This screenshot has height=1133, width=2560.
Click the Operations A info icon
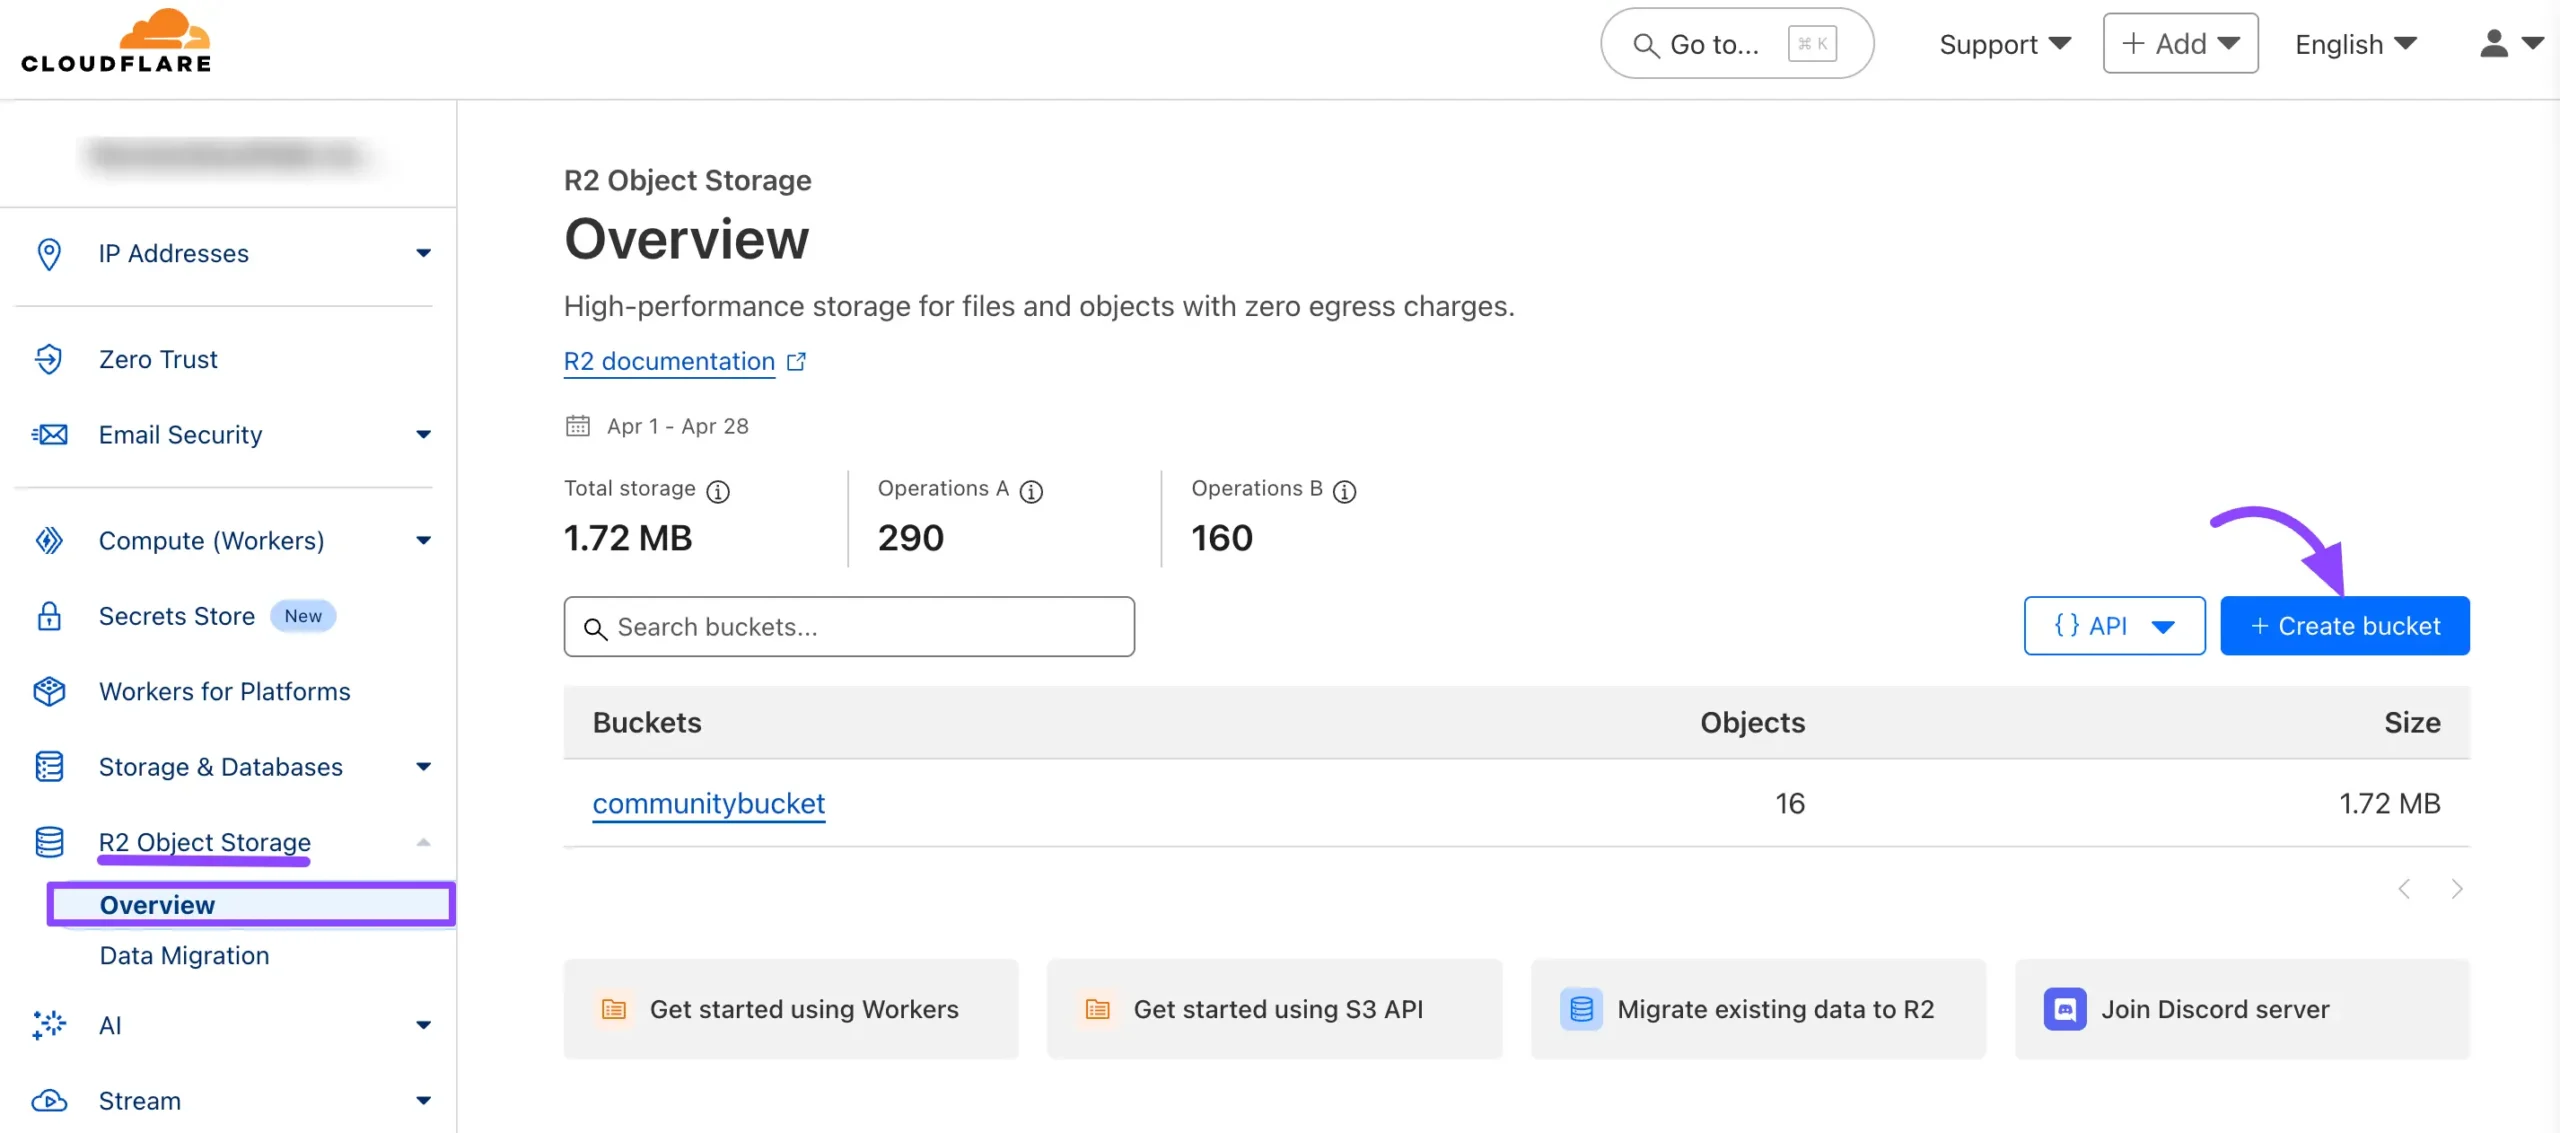tap(1031, 492)
